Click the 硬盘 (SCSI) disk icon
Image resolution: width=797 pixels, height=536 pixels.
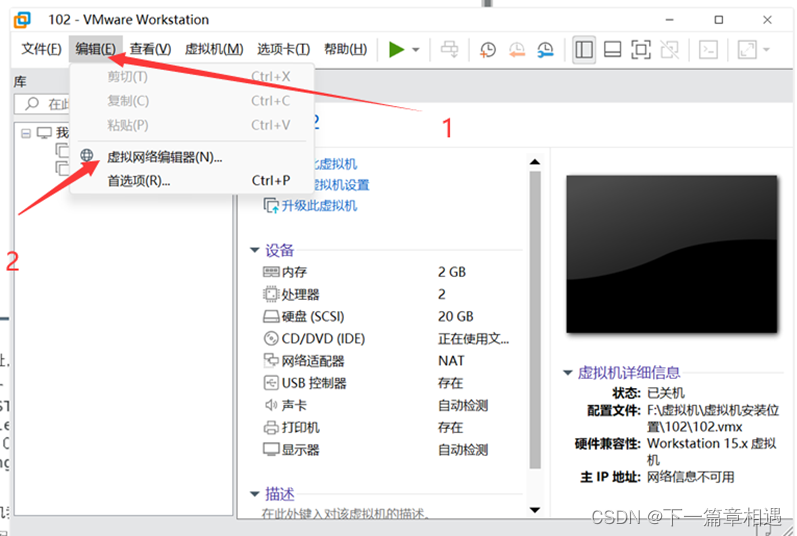click(271, 317)
